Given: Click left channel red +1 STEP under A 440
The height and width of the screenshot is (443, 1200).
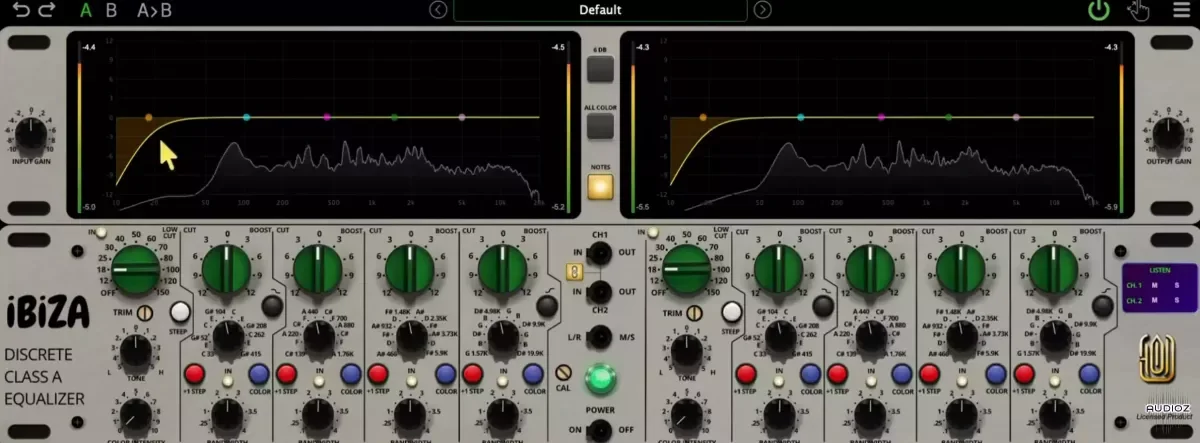Looking at the screenshot, I should (x=286, y=374).
